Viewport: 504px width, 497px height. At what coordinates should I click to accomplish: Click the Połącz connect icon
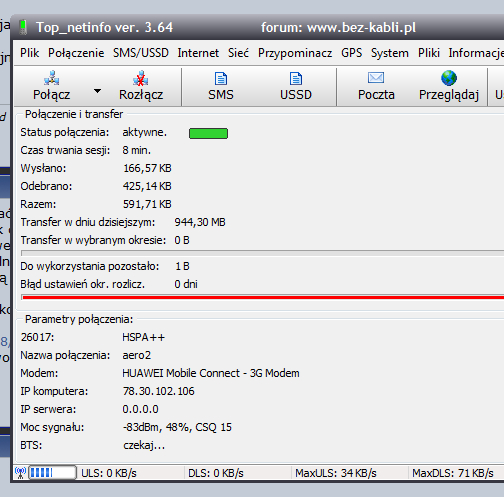coord(52,78)
